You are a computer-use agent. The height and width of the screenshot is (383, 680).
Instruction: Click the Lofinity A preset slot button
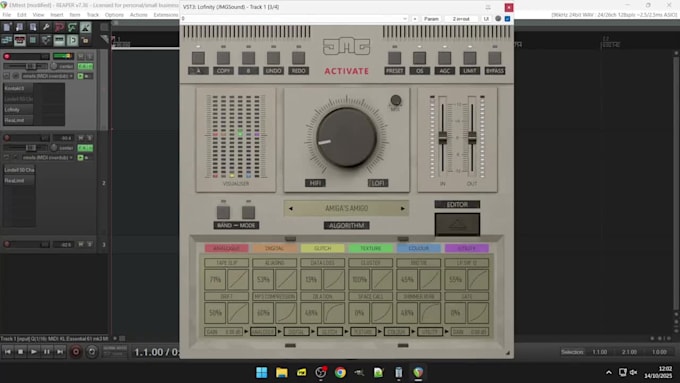click(x=198, y=58)
